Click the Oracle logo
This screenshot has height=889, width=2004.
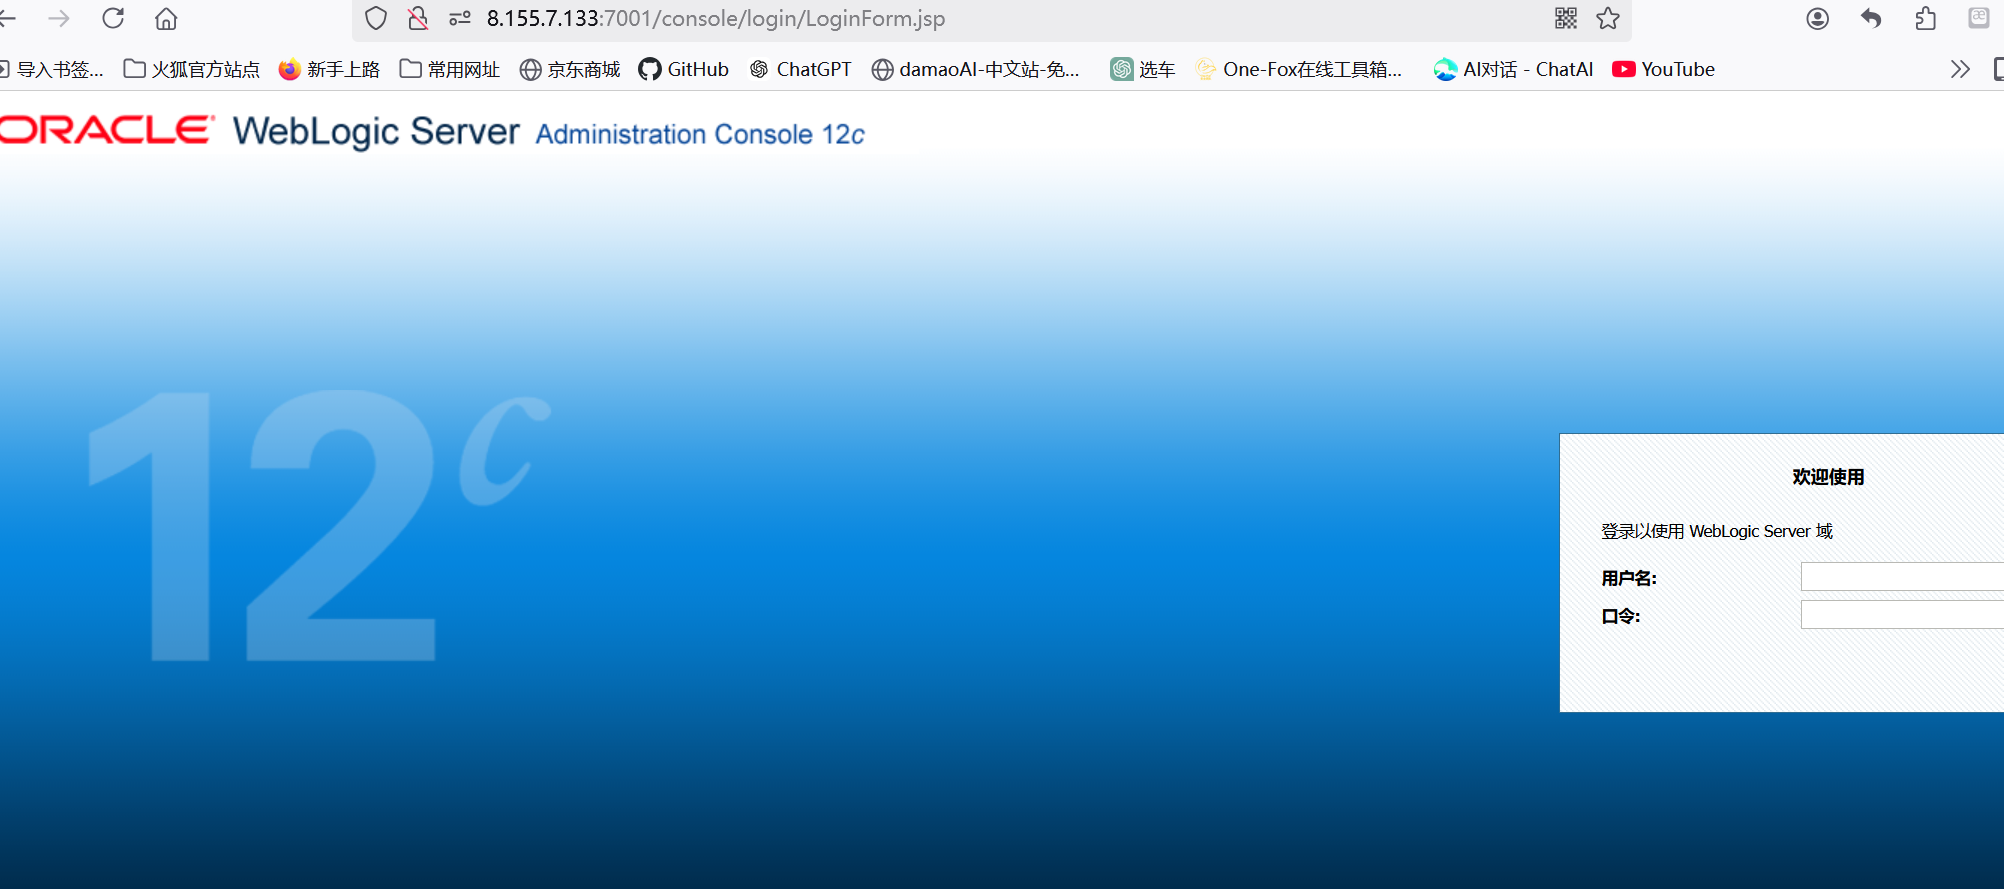coord(106,130)
